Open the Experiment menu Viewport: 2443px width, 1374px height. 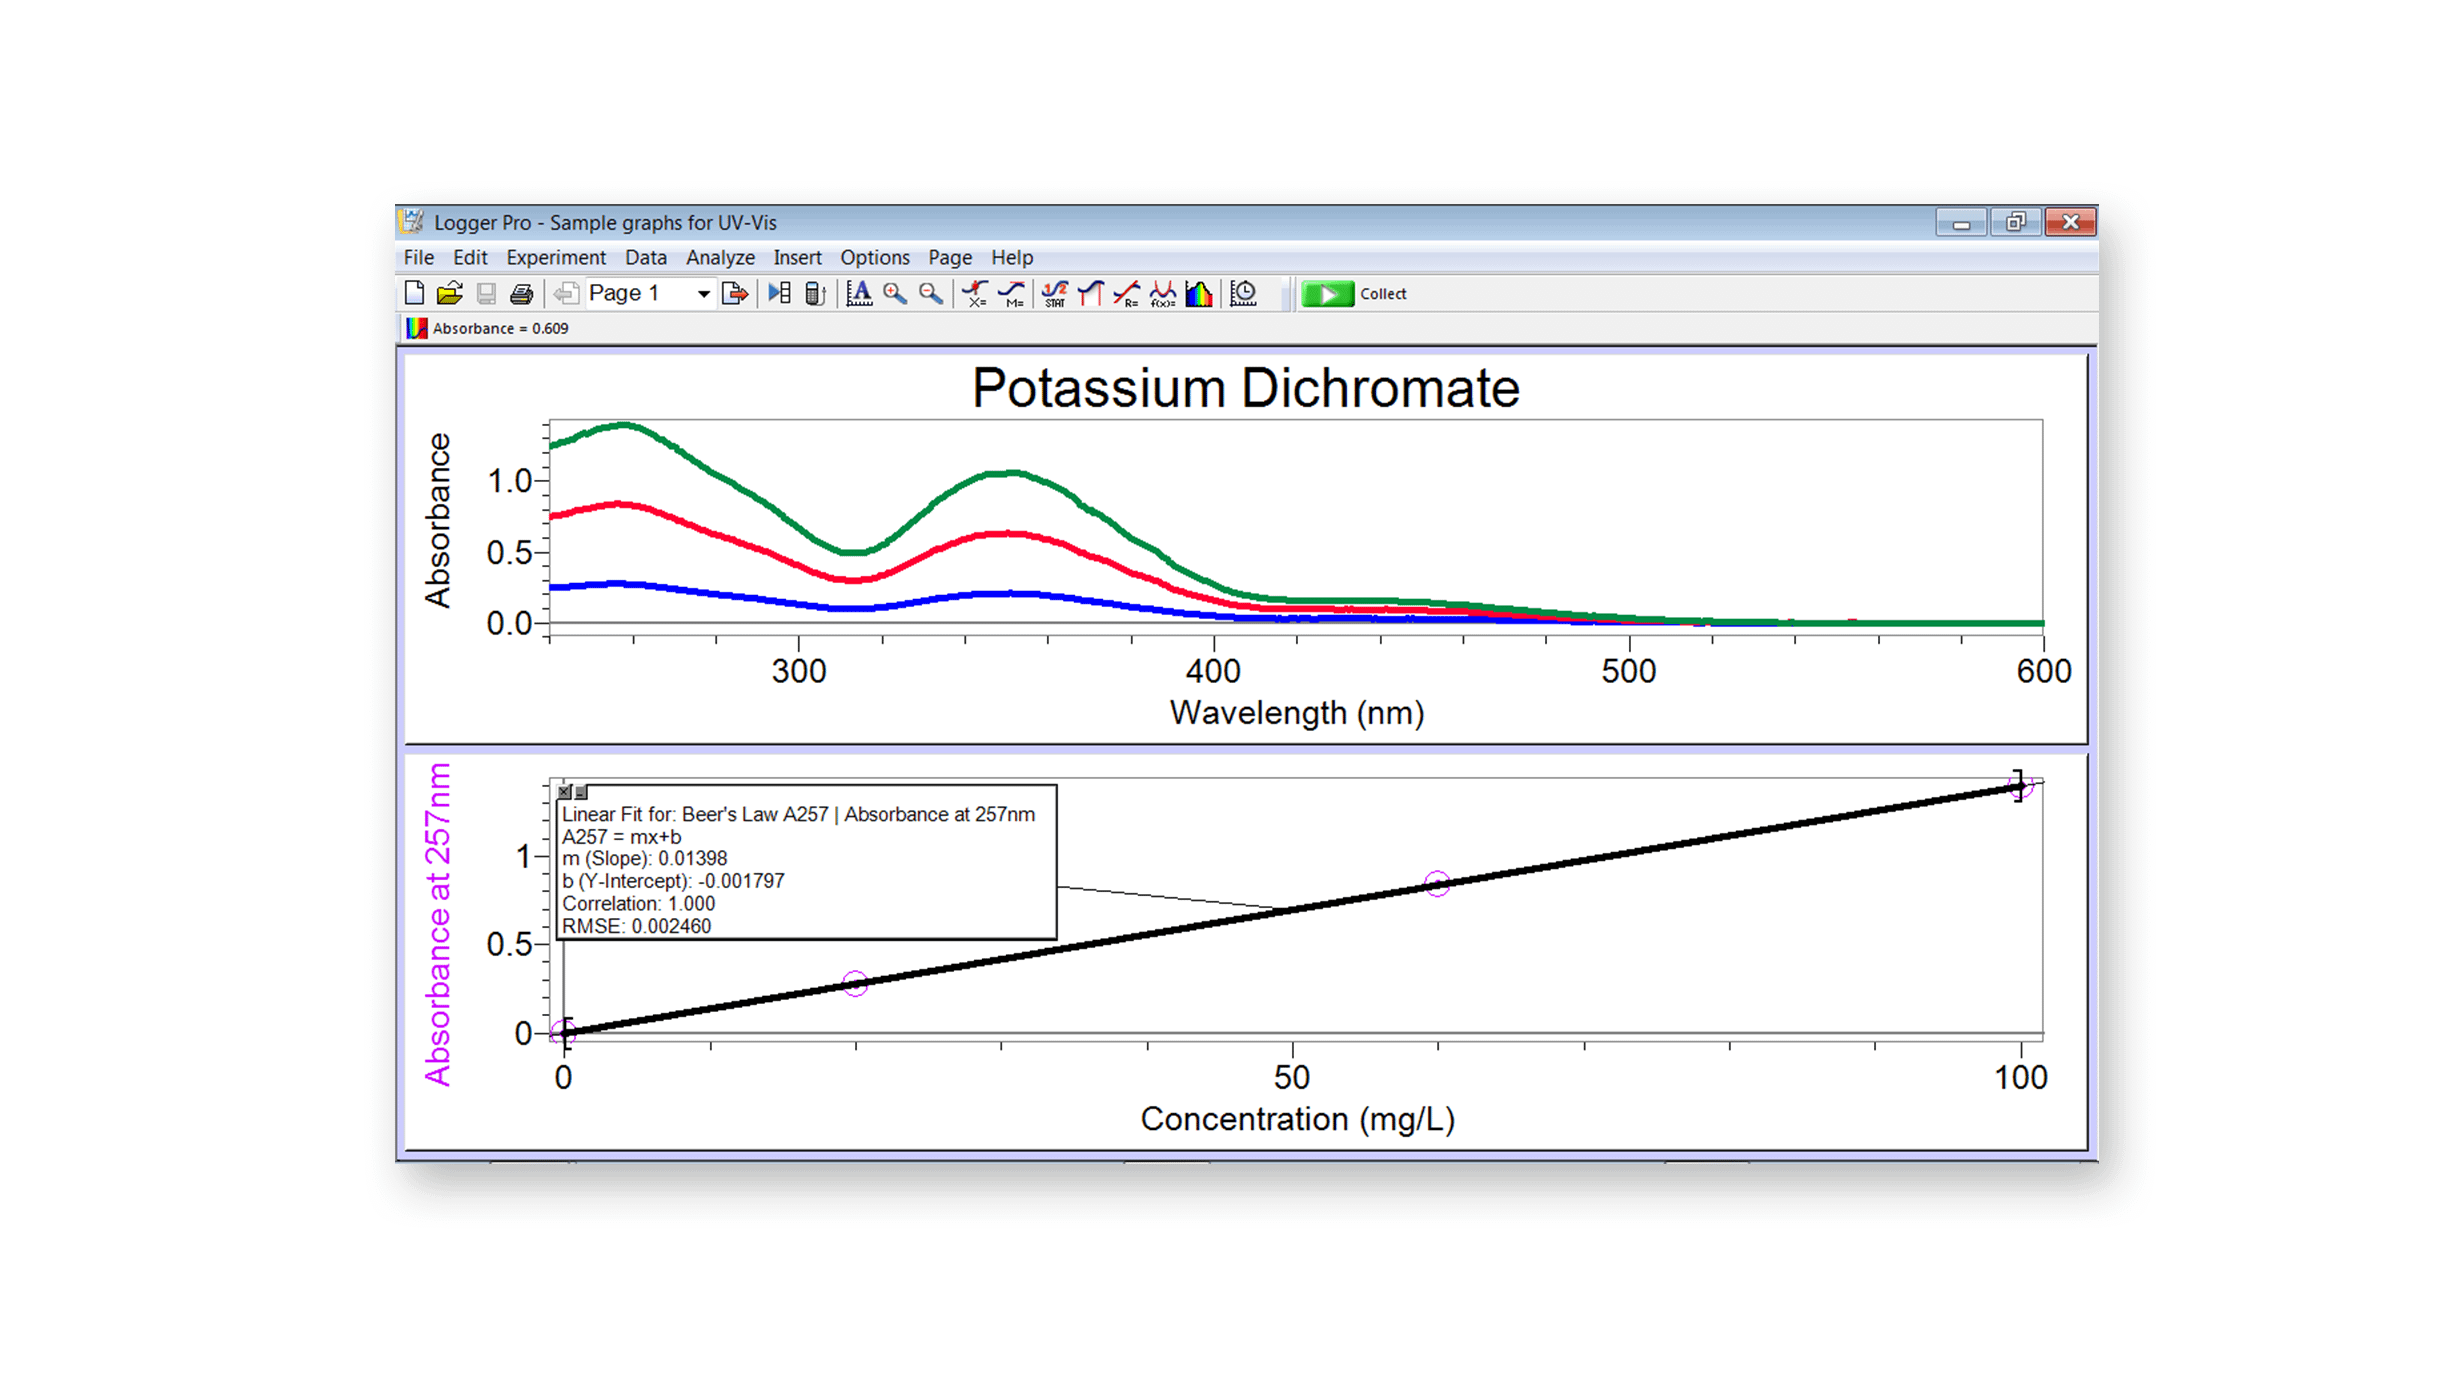coord(556,257)
